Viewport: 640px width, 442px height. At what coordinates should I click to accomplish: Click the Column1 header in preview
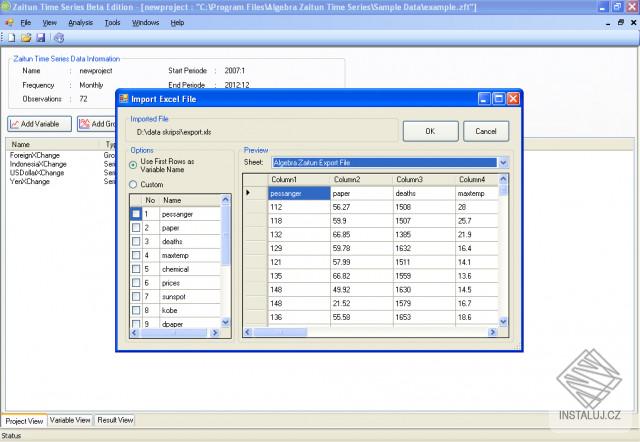coord(299,180)
